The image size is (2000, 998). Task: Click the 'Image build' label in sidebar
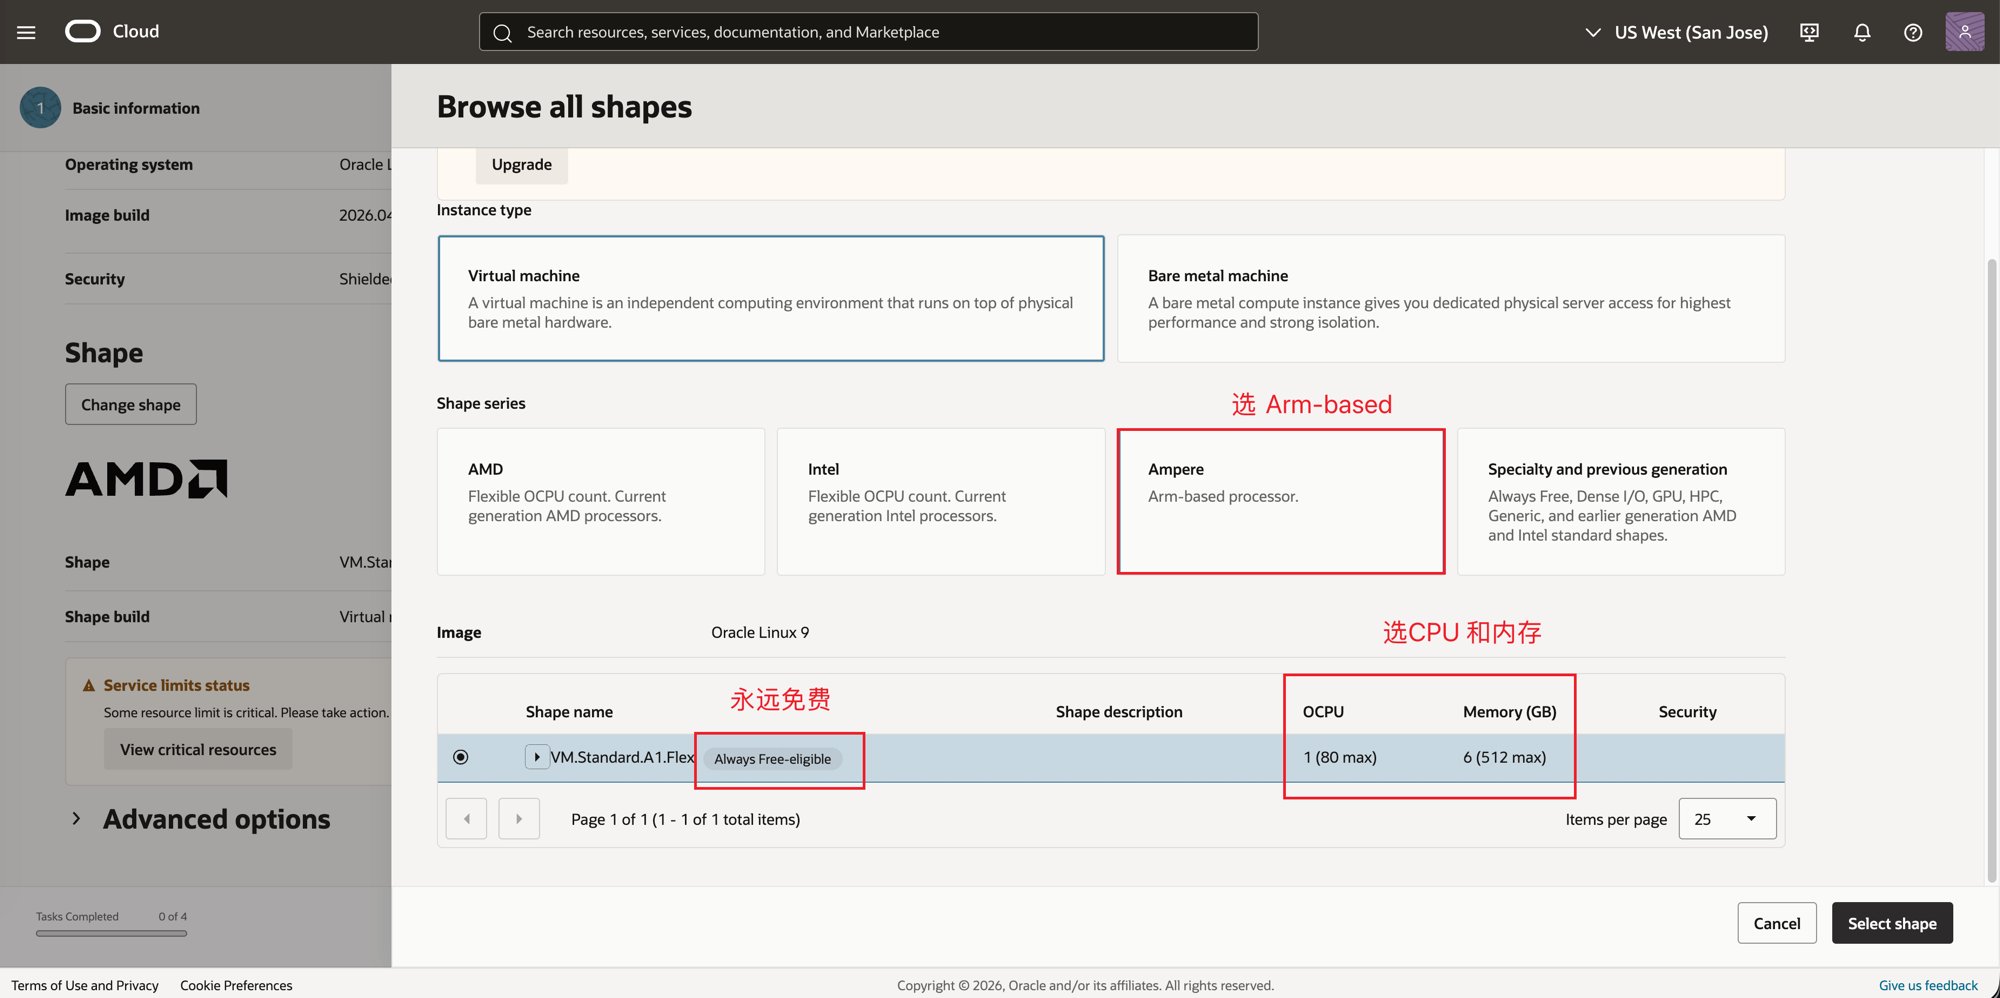click(x=107, y=215)
